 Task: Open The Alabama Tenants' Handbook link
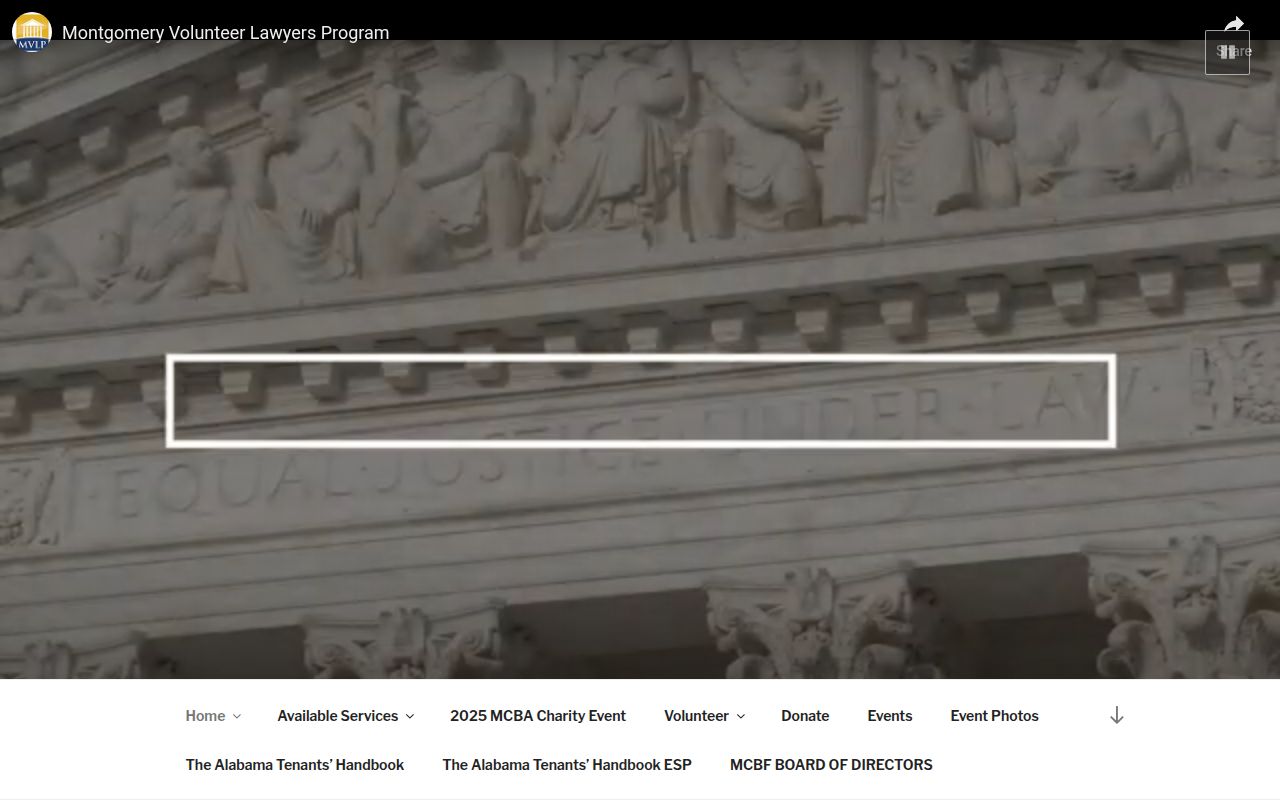[295, 765]
